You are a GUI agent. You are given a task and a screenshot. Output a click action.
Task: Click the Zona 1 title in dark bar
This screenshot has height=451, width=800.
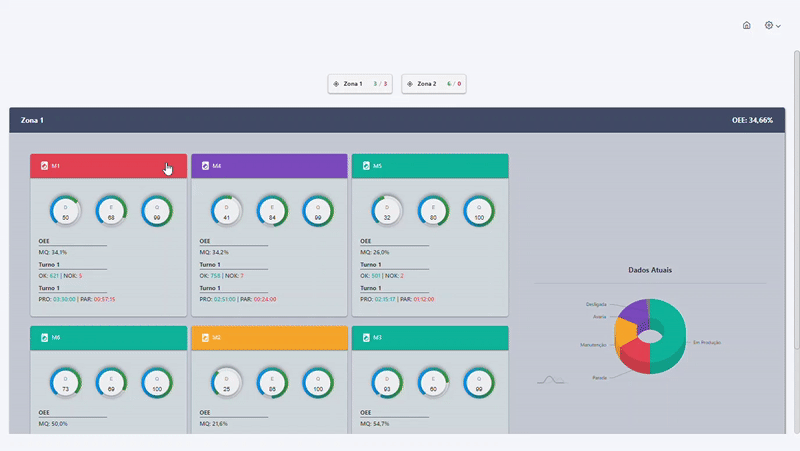32,120
